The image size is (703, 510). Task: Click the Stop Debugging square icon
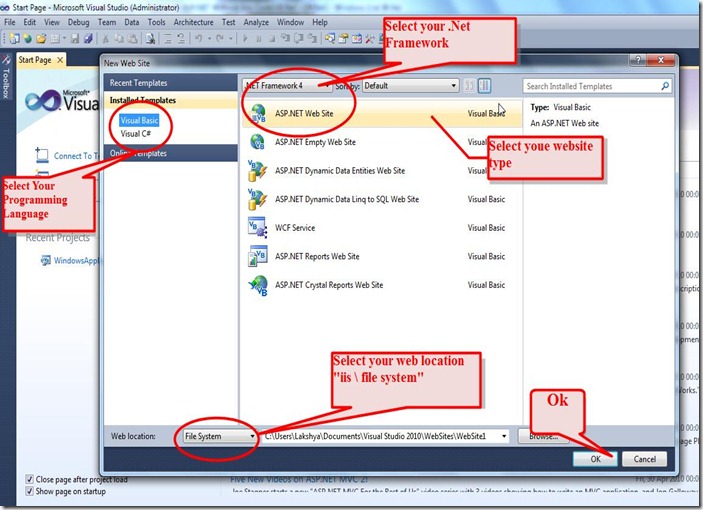(x=272, y=39)
